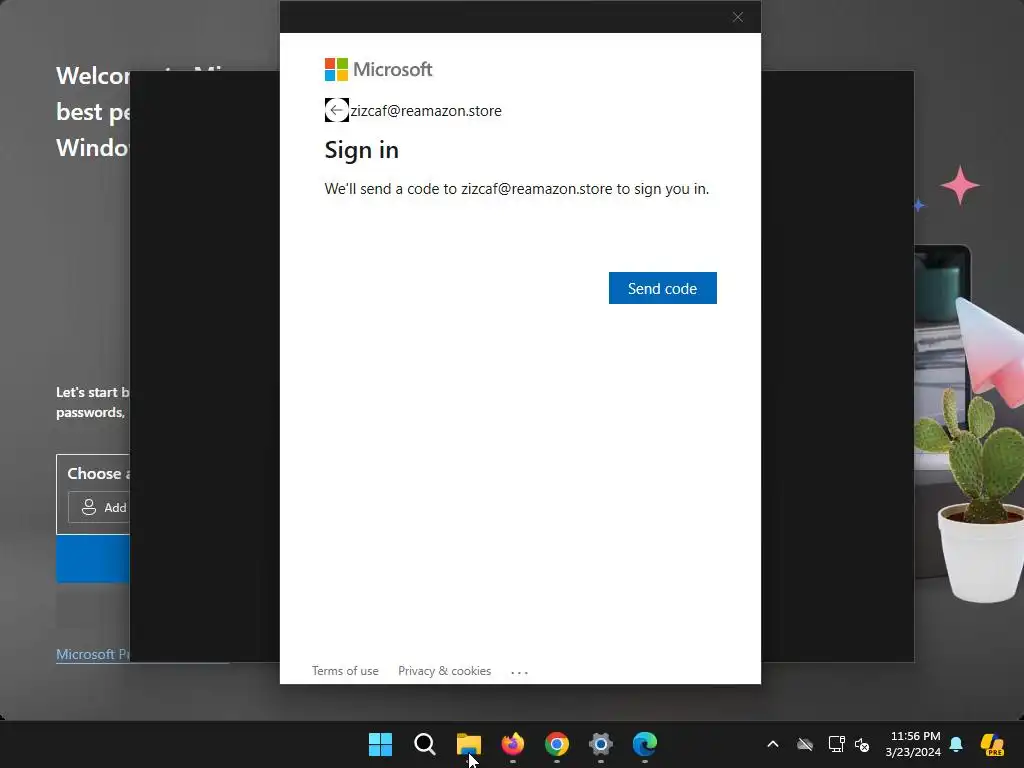Open the Privacy & cookies link
This screenshot has height=768, width=1024.
444,671
